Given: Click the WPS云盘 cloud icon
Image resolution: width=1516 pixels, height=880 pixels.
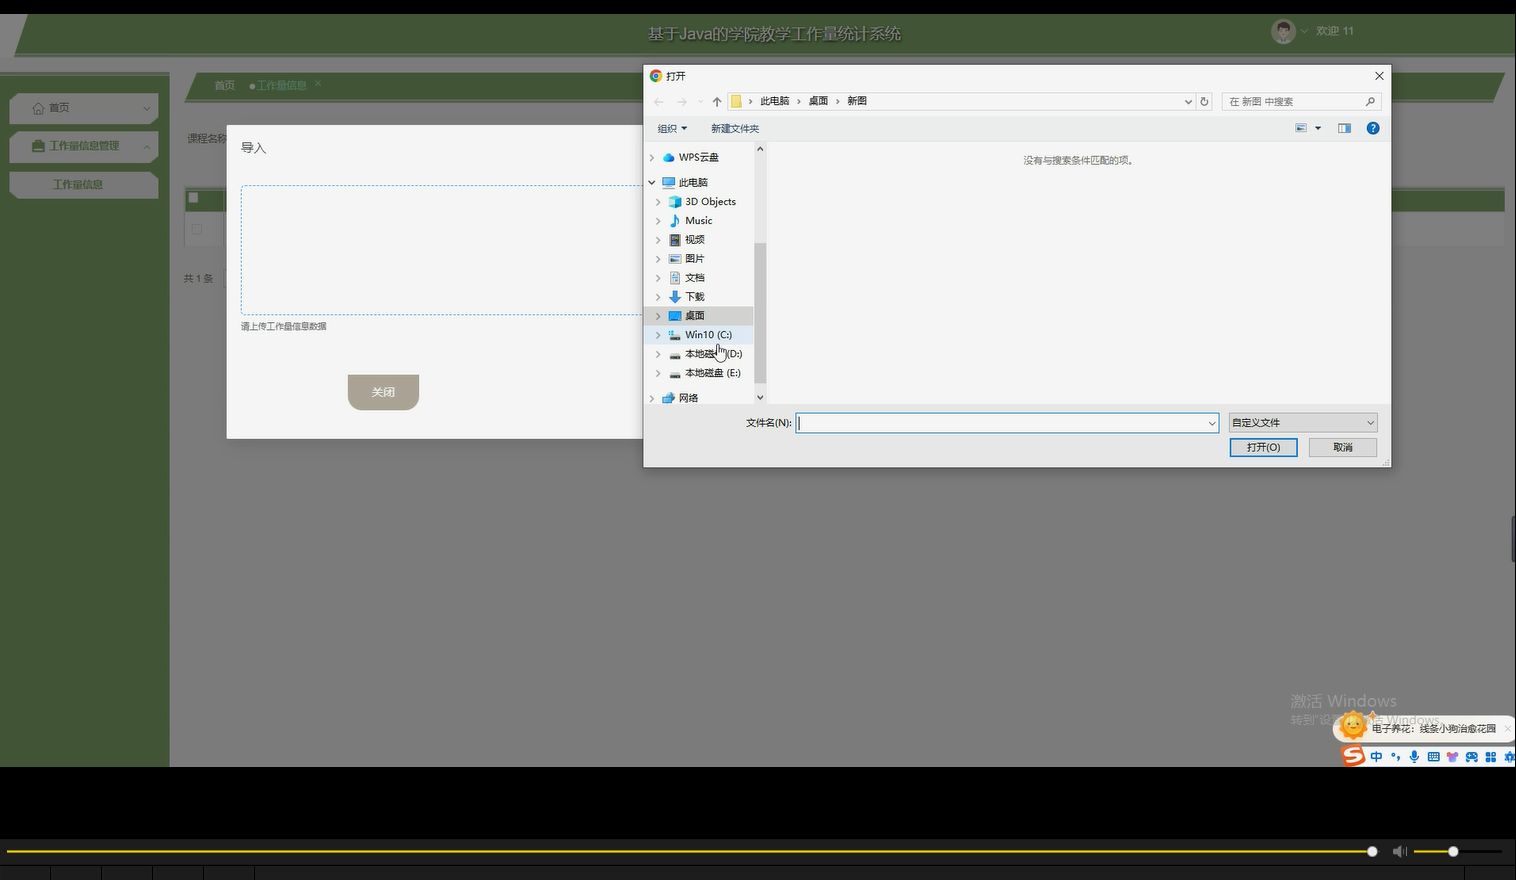Looking at the screenshot, I should pos(668,157).
